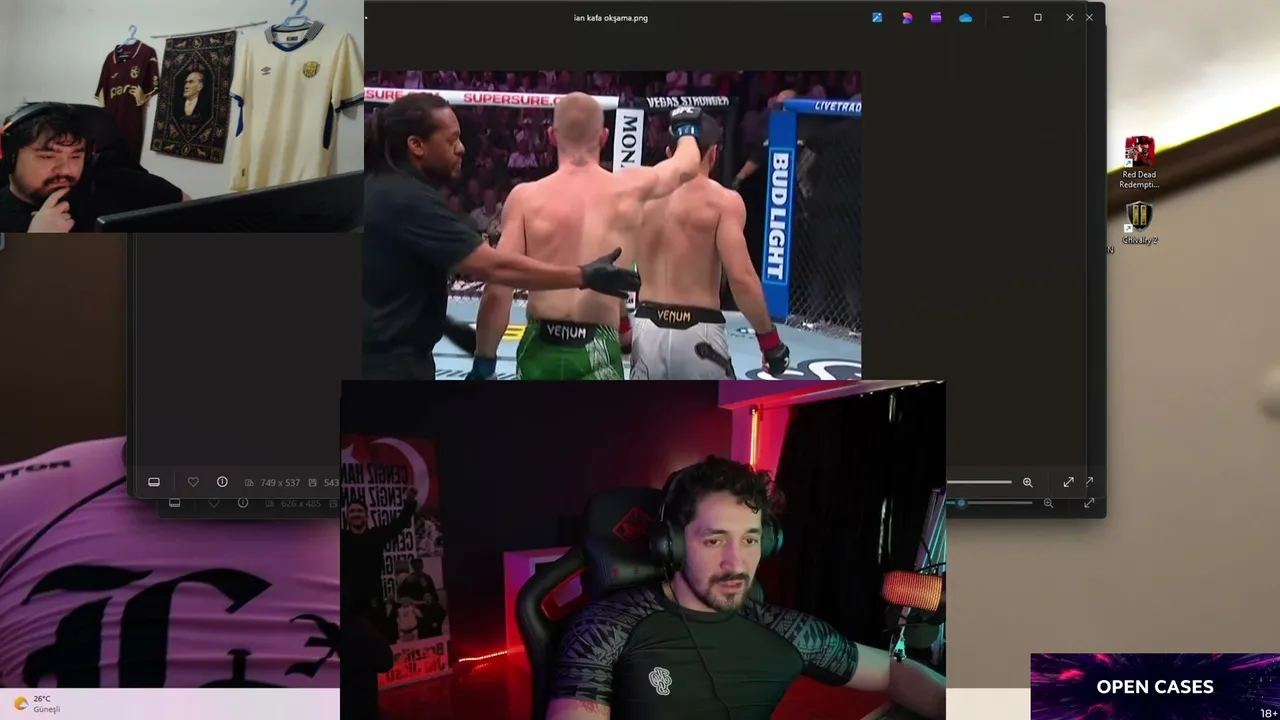Minimize the front Photos window
This screenshot has height=720, width=1280.
click(1006, 17)
